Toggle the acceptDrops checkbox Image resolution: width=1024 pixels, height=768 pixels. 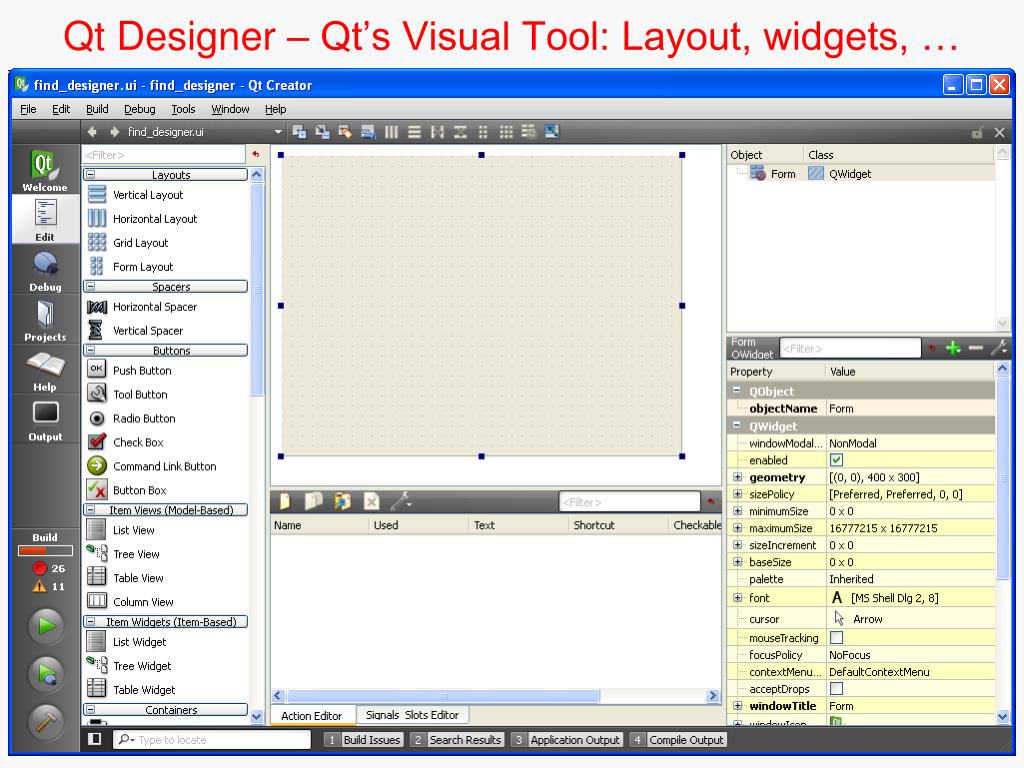[x=836, y=688]
